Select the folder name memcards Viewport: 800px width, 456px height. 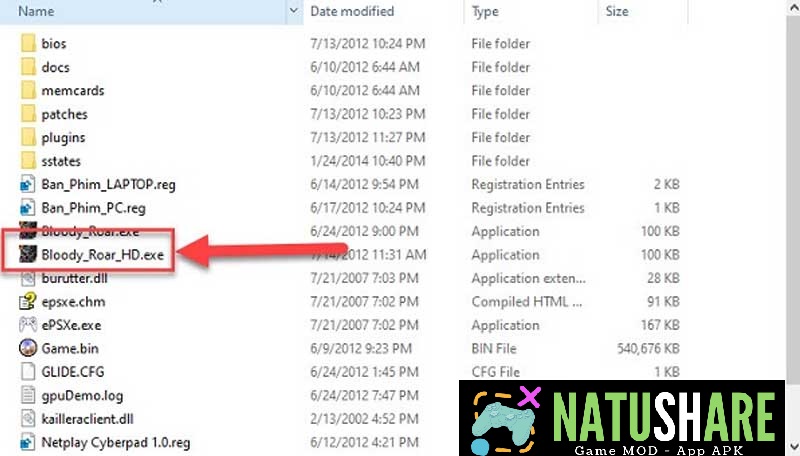coord(72,90)
